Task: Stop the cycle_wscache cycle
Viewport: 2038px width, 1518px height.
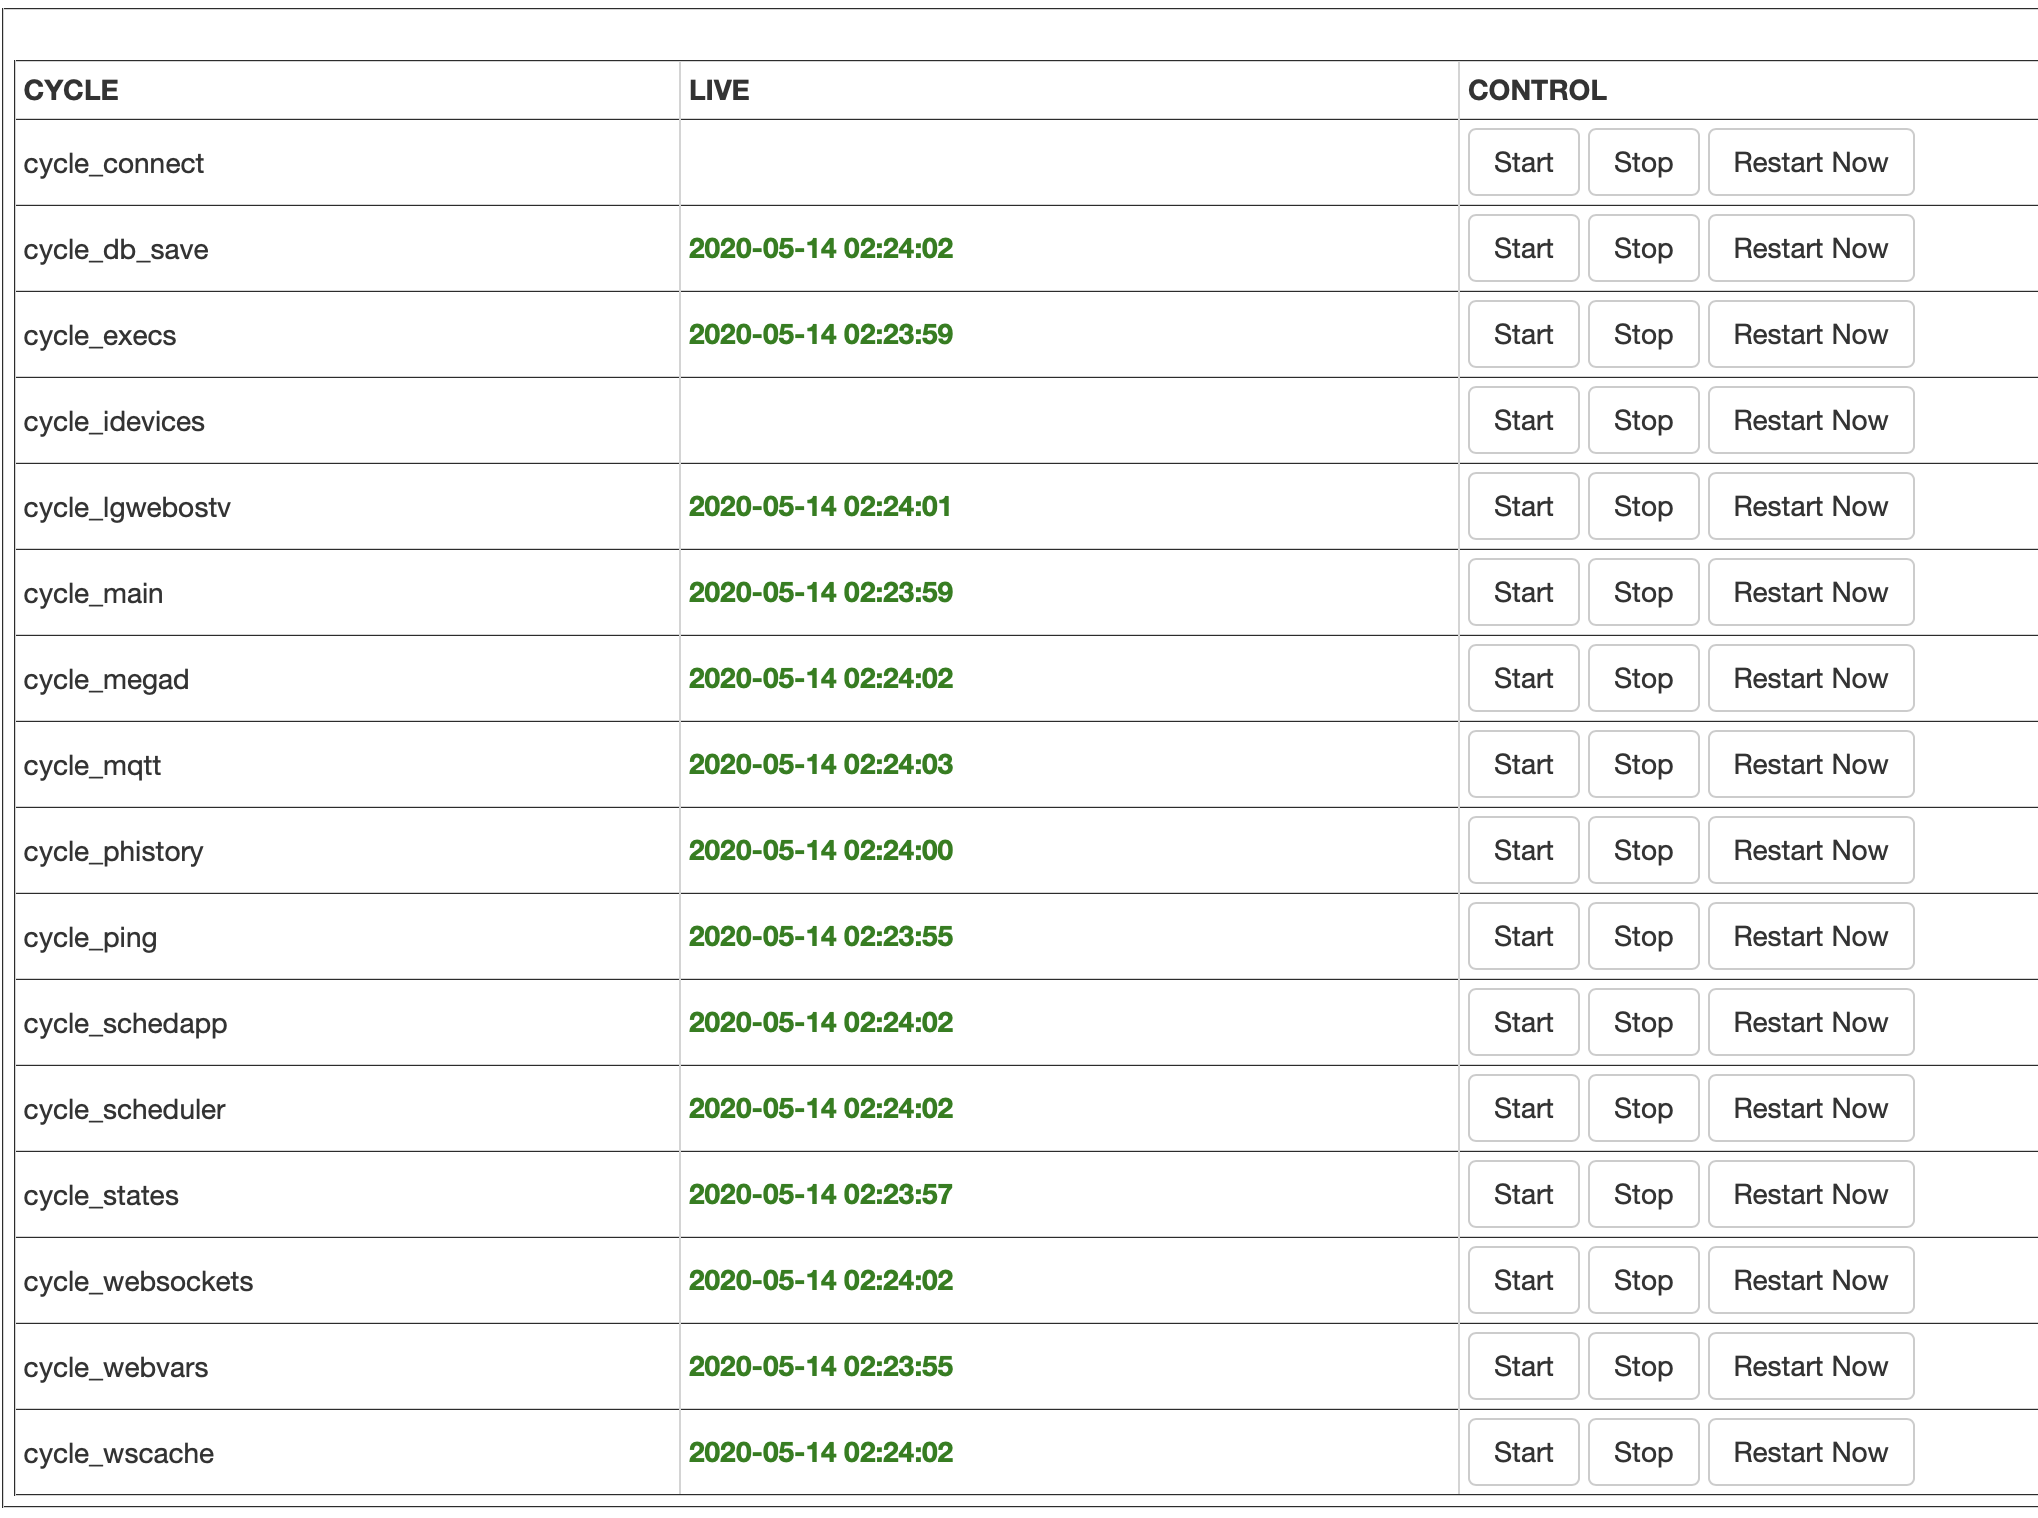Action: (1642, 1452)
